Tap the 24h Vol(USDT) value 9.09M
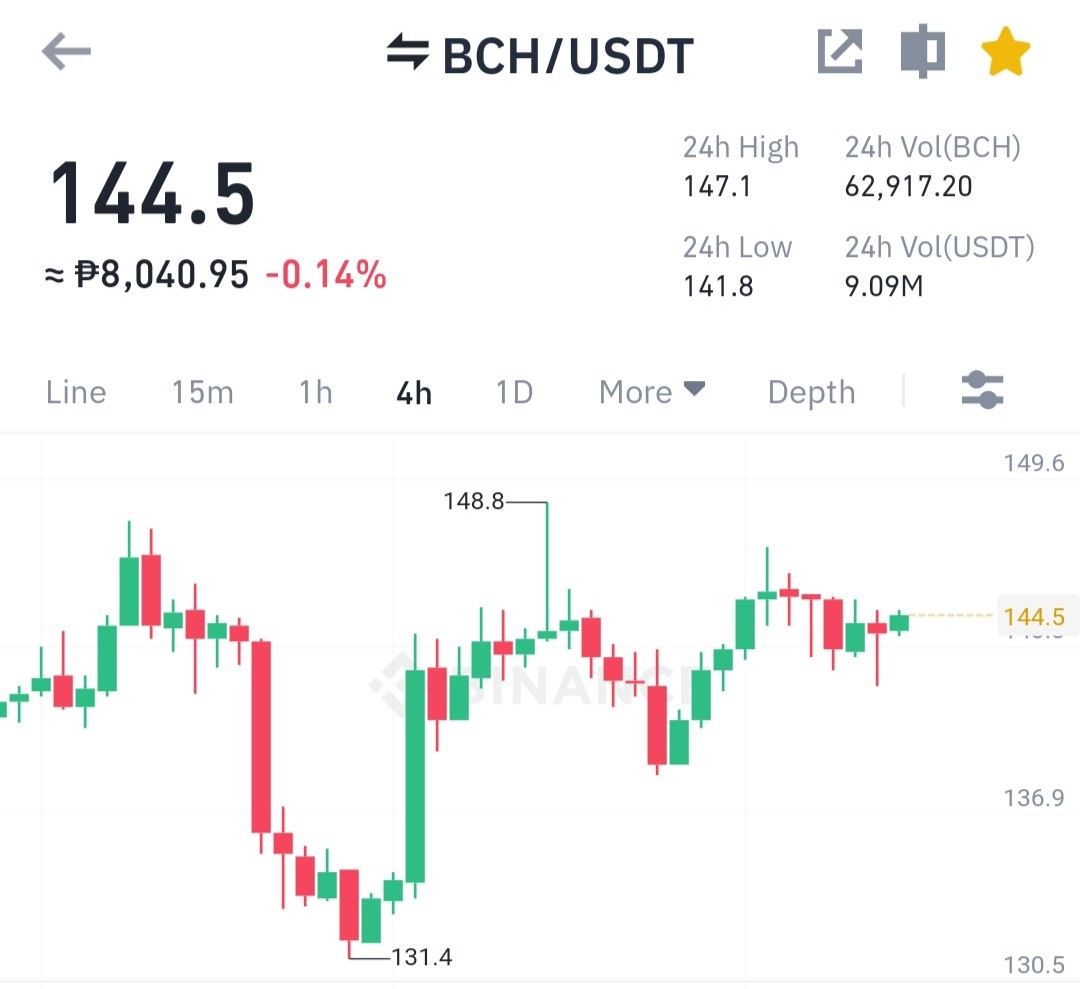The height and width of the screenshot is (989, 1080). tap(884, 286)
